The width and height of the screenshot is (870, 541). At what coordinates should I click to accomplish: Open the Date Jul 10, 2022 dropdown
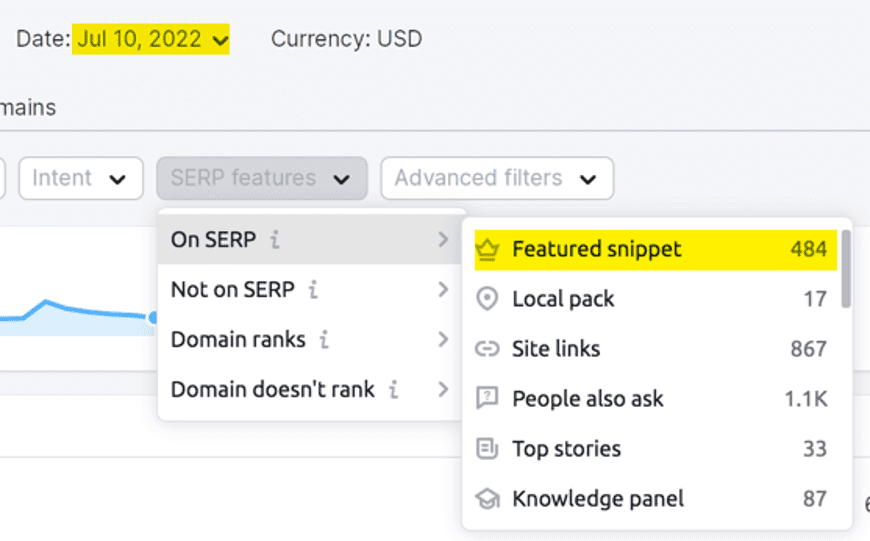pos(151,40)
